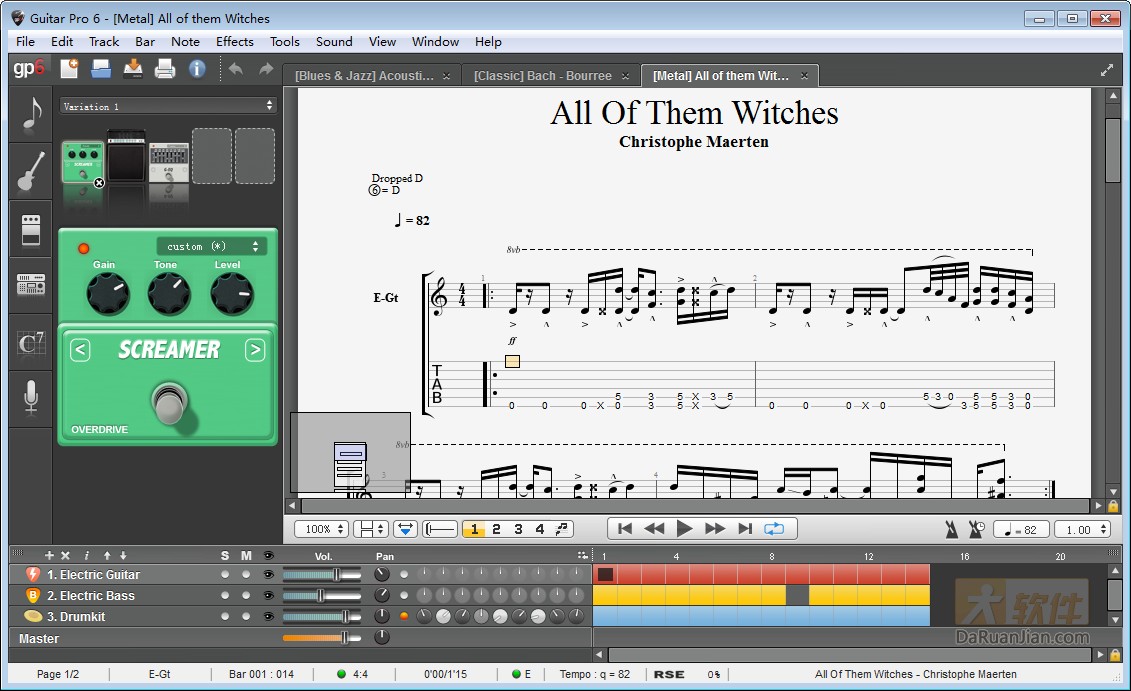Adjust the Master volume slider
This screenshot has height=691, width=1131.
pyautogui.click(x=321, y=638)
